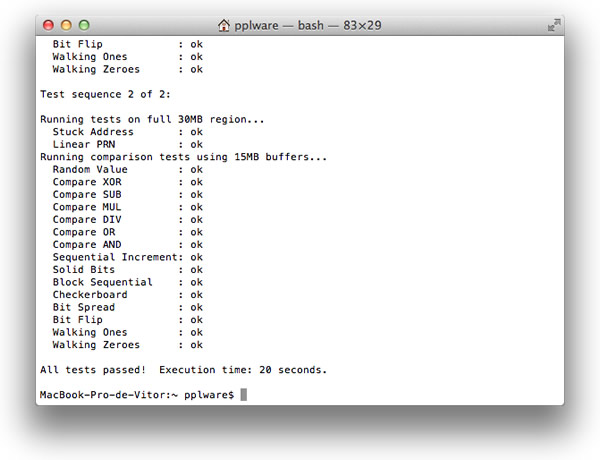Click the 'Compare AND' test label
The image size is (600, 460).
coord(87,245)
